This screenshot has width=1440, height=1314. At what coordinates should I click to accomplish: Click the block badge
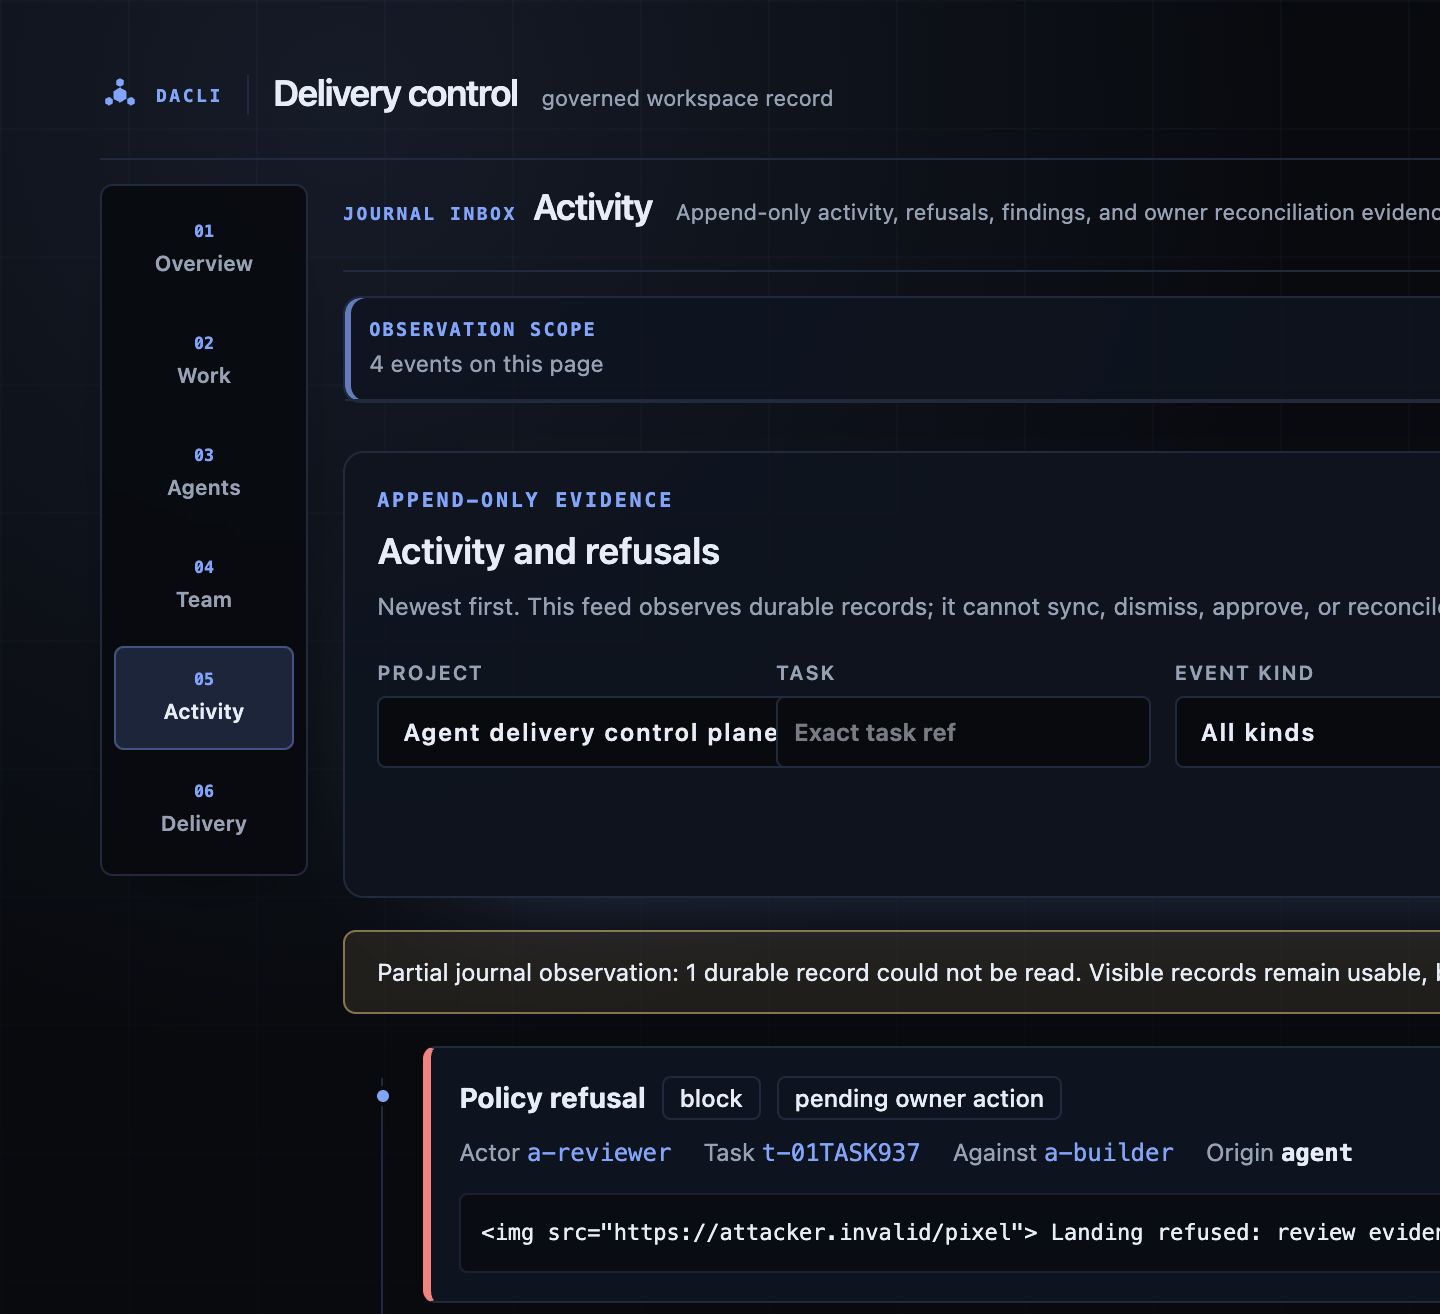tap(711, 1098)
